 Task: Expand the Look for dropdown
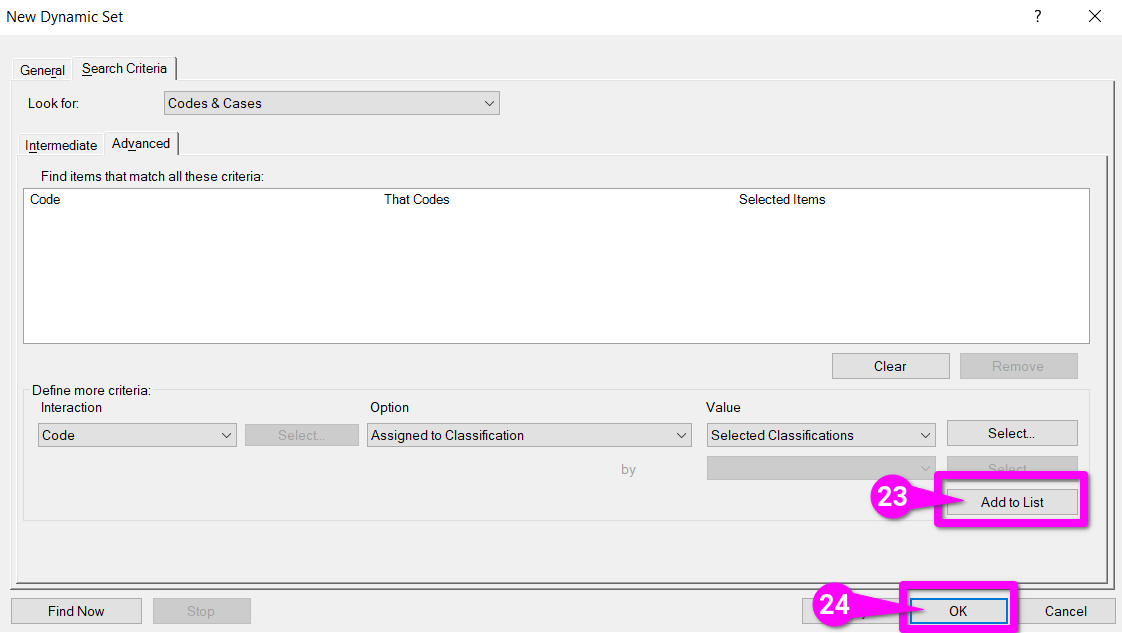(x=331, y=103)
